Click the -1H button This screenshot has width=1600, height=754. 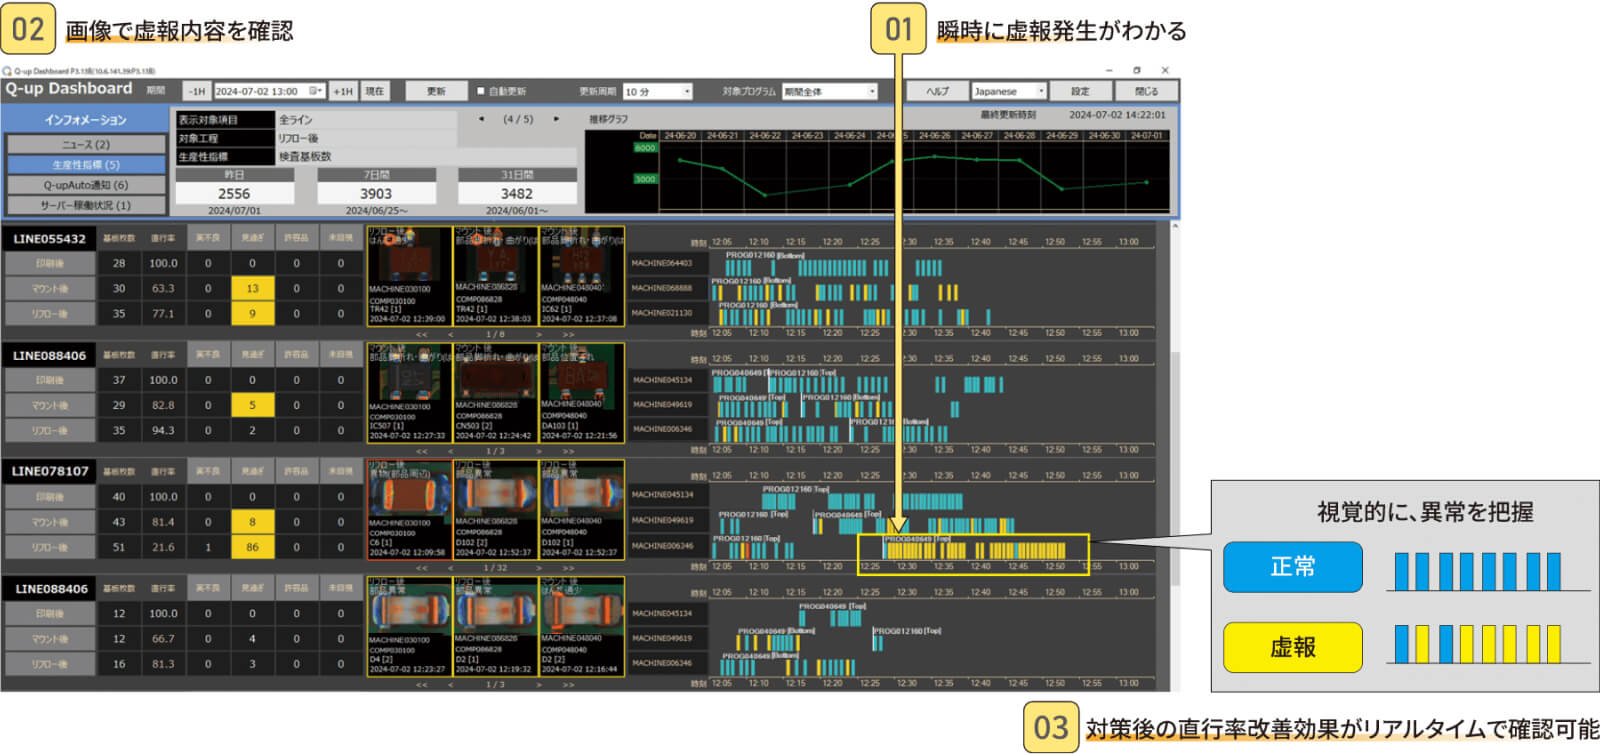click(x=197, y=91)
